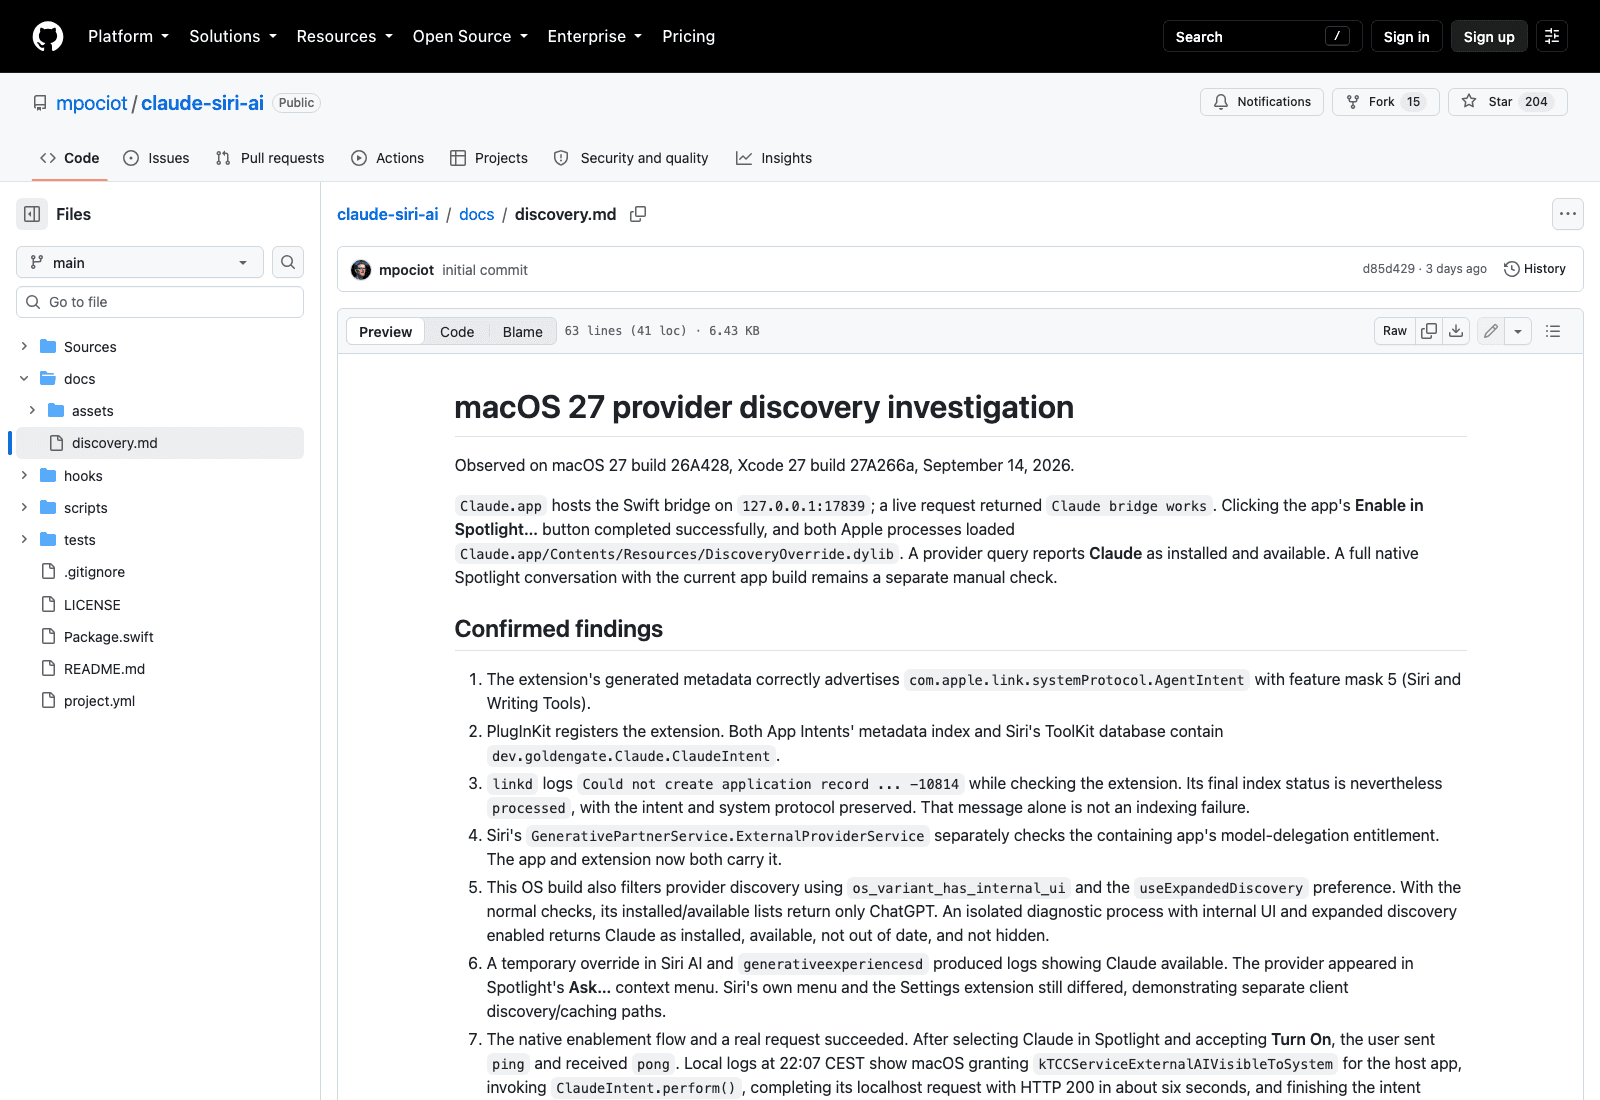Open the main branch selector dropdown
Image resolution: width=1600 pixels, height=1100 pixels.
(x=140, y=262)
